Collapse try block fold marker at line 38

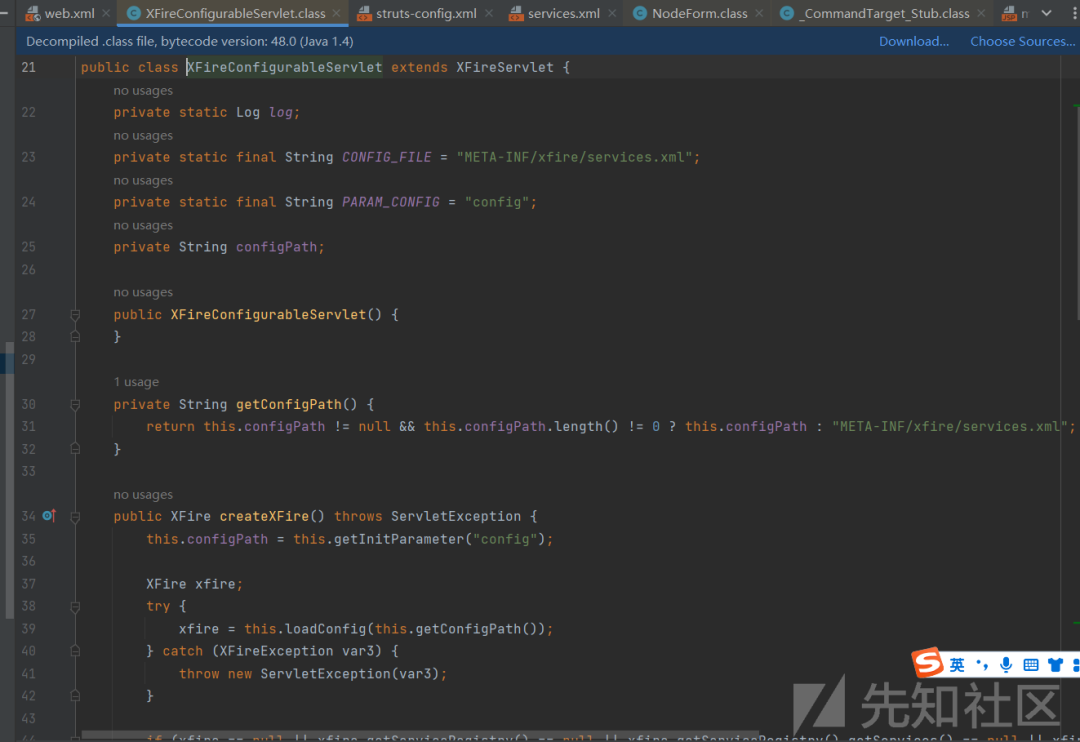click(x=75, y=607)
